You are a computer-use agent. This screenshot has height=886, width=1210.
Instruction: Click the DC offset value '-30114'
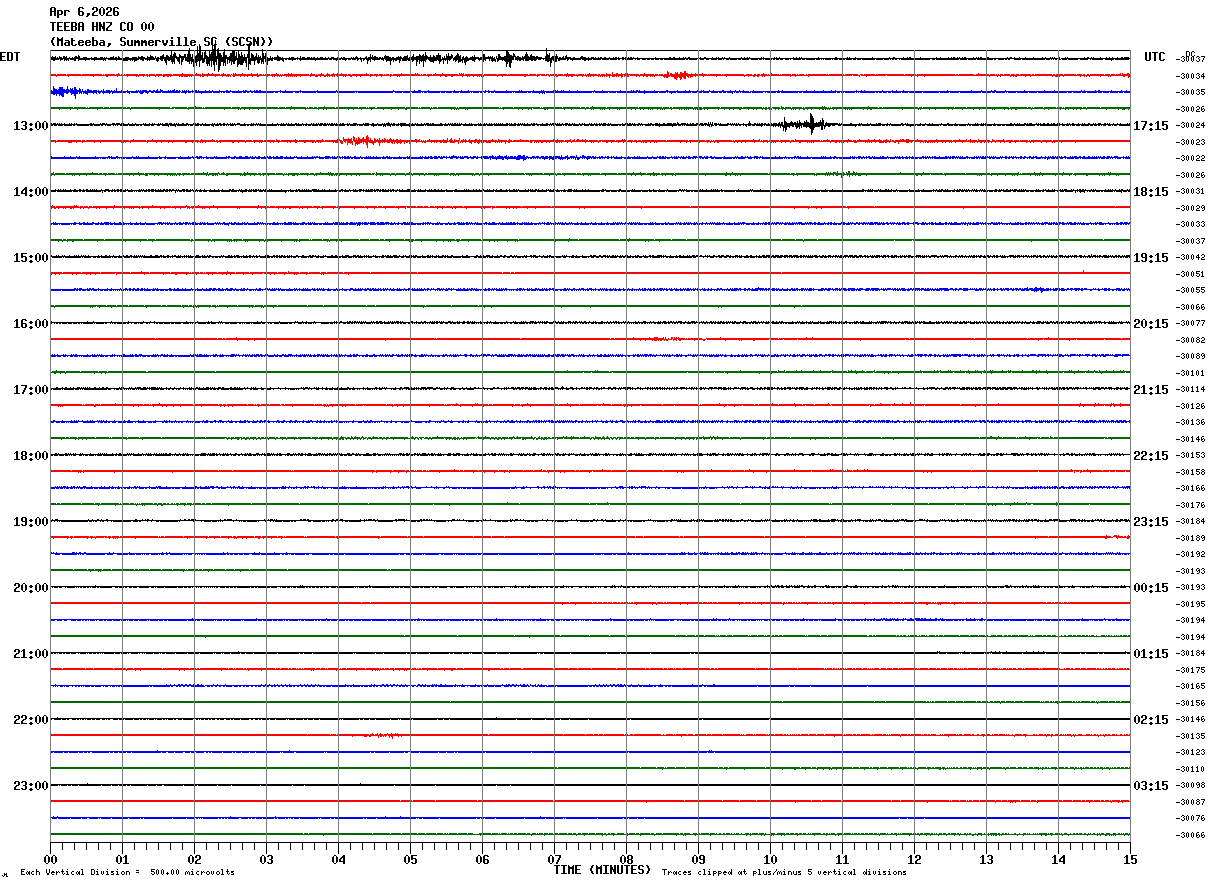(1191, 390)
